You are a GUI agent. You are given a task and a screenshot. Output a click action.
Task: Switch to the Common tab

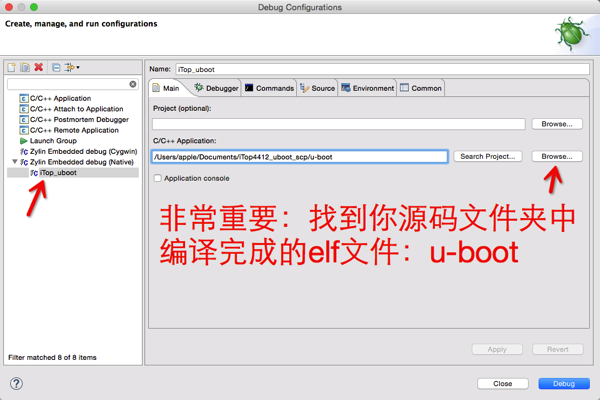click(421, 88)
